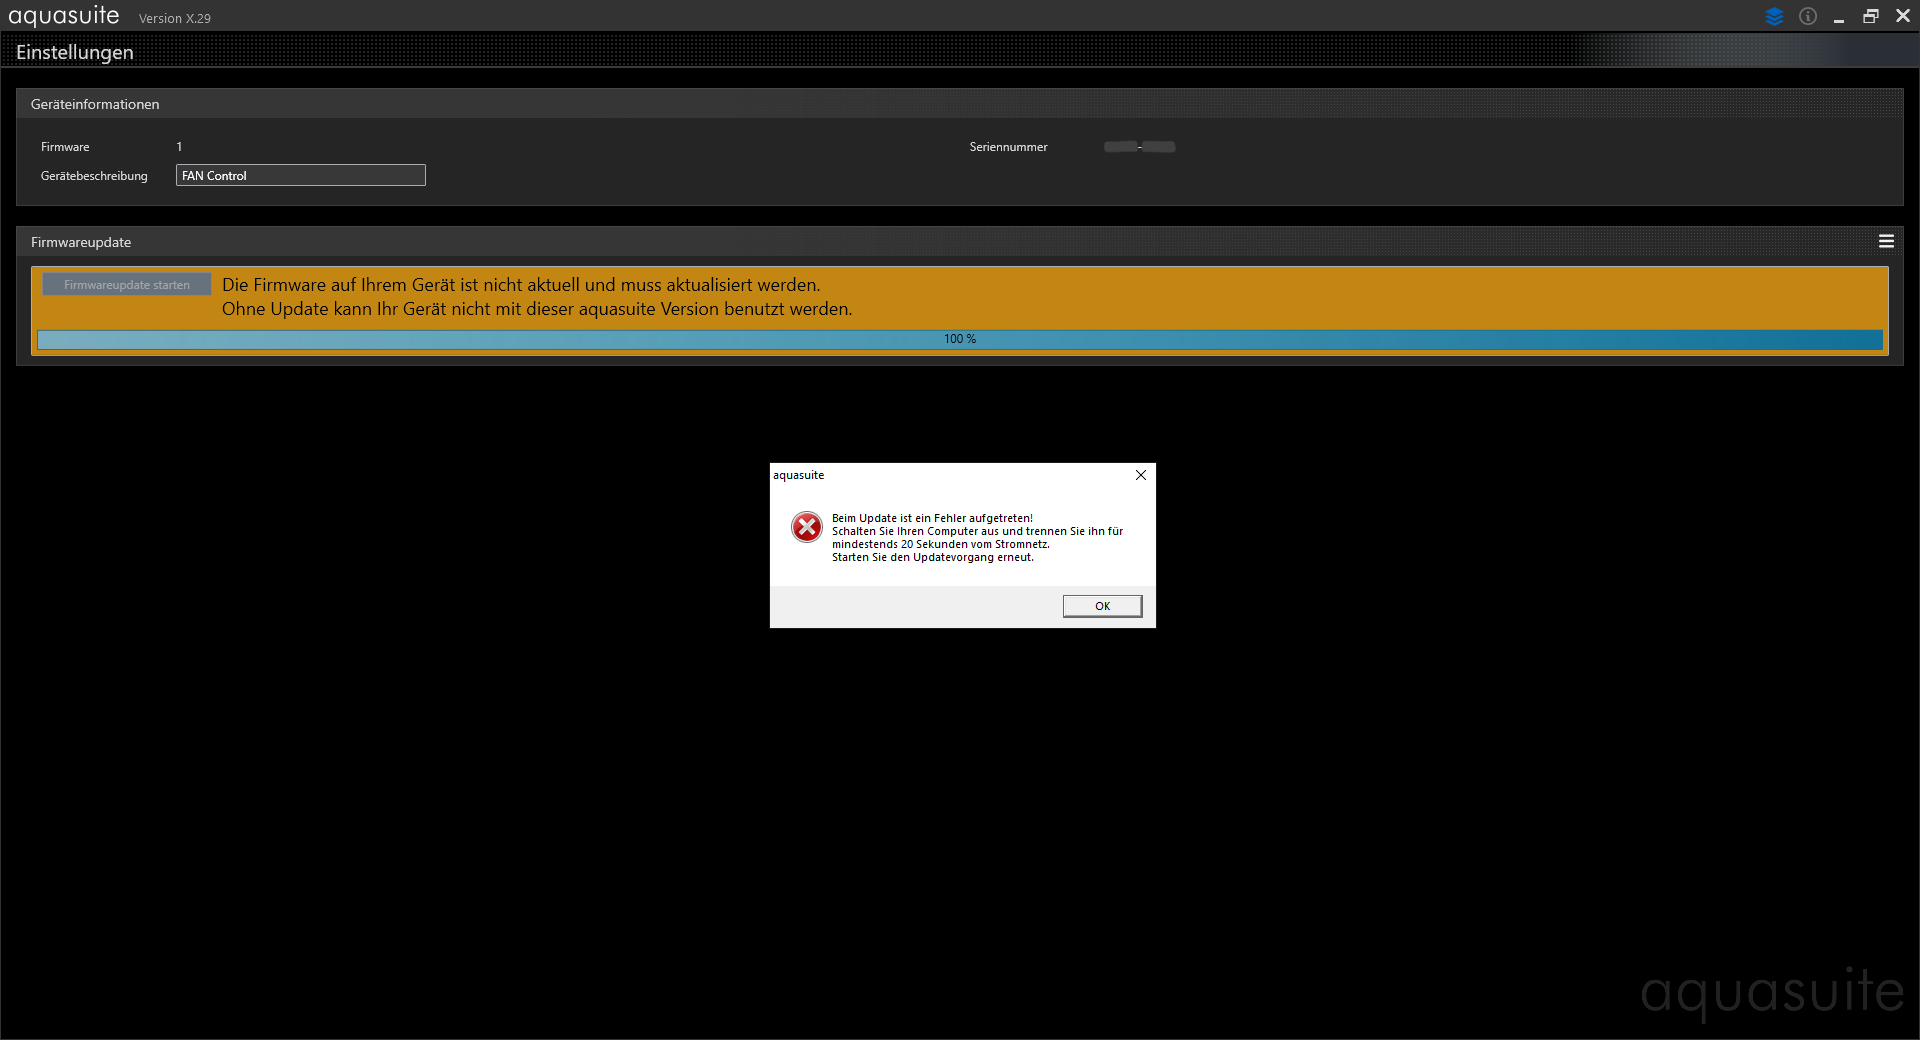Screen dimensions: 1920x1040
Task: Click the blue layers stack icon
Action: [x=1774, y=16]
